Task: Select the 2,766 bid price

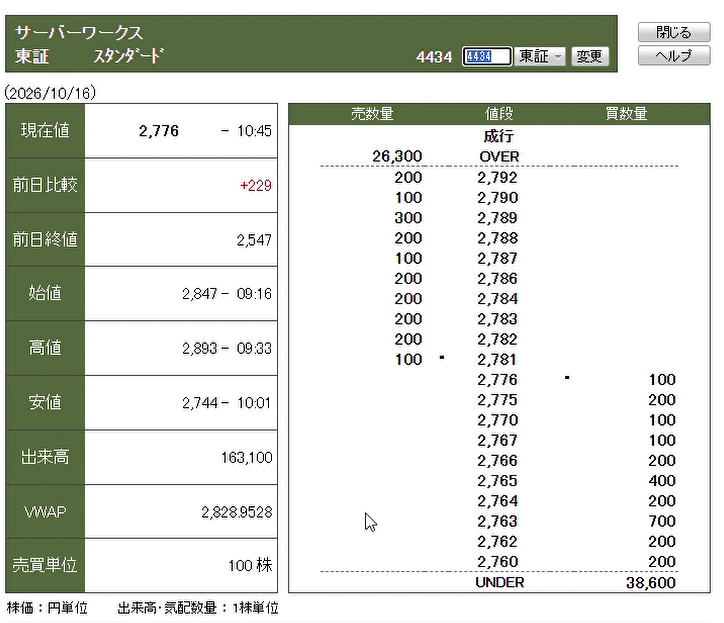Action: (x=497, y=461)
